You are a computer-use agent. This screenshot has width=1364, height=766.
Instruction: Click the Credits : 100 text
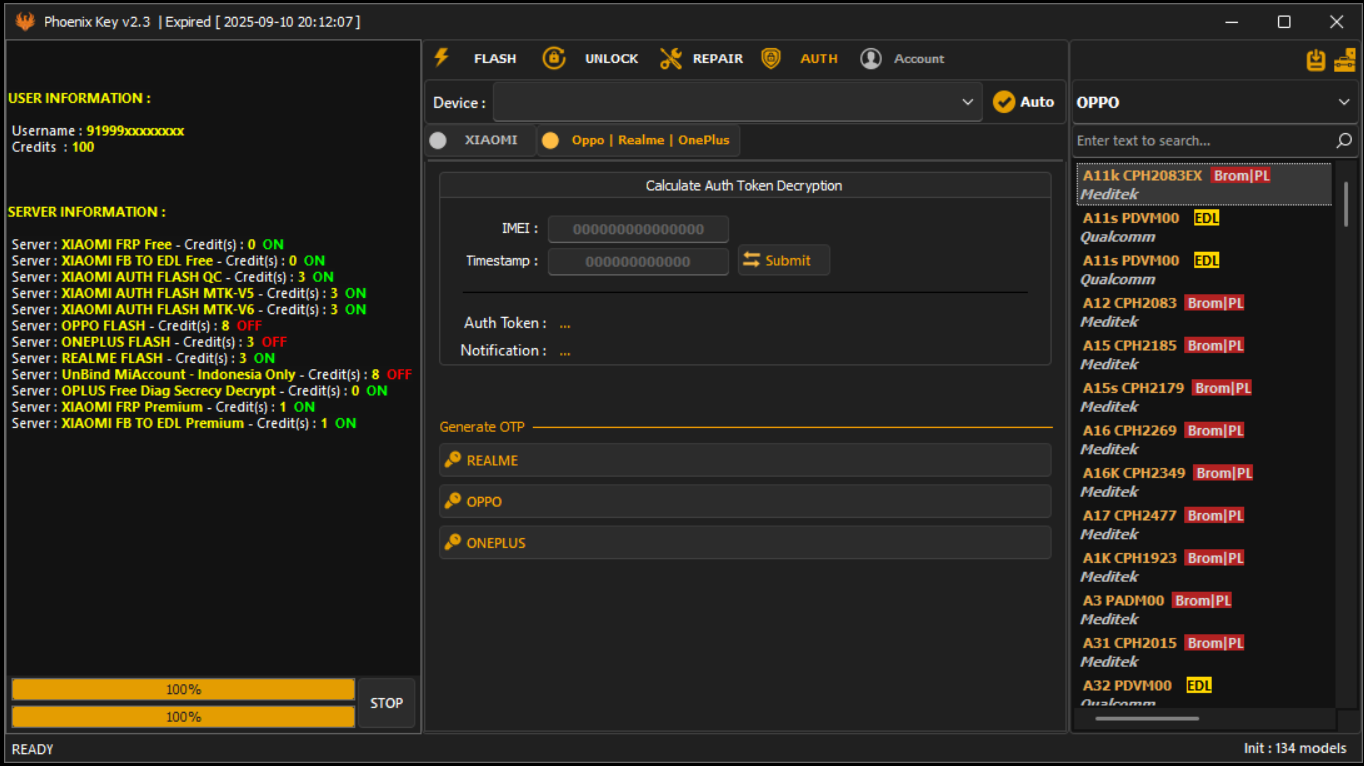coord(53,147)
